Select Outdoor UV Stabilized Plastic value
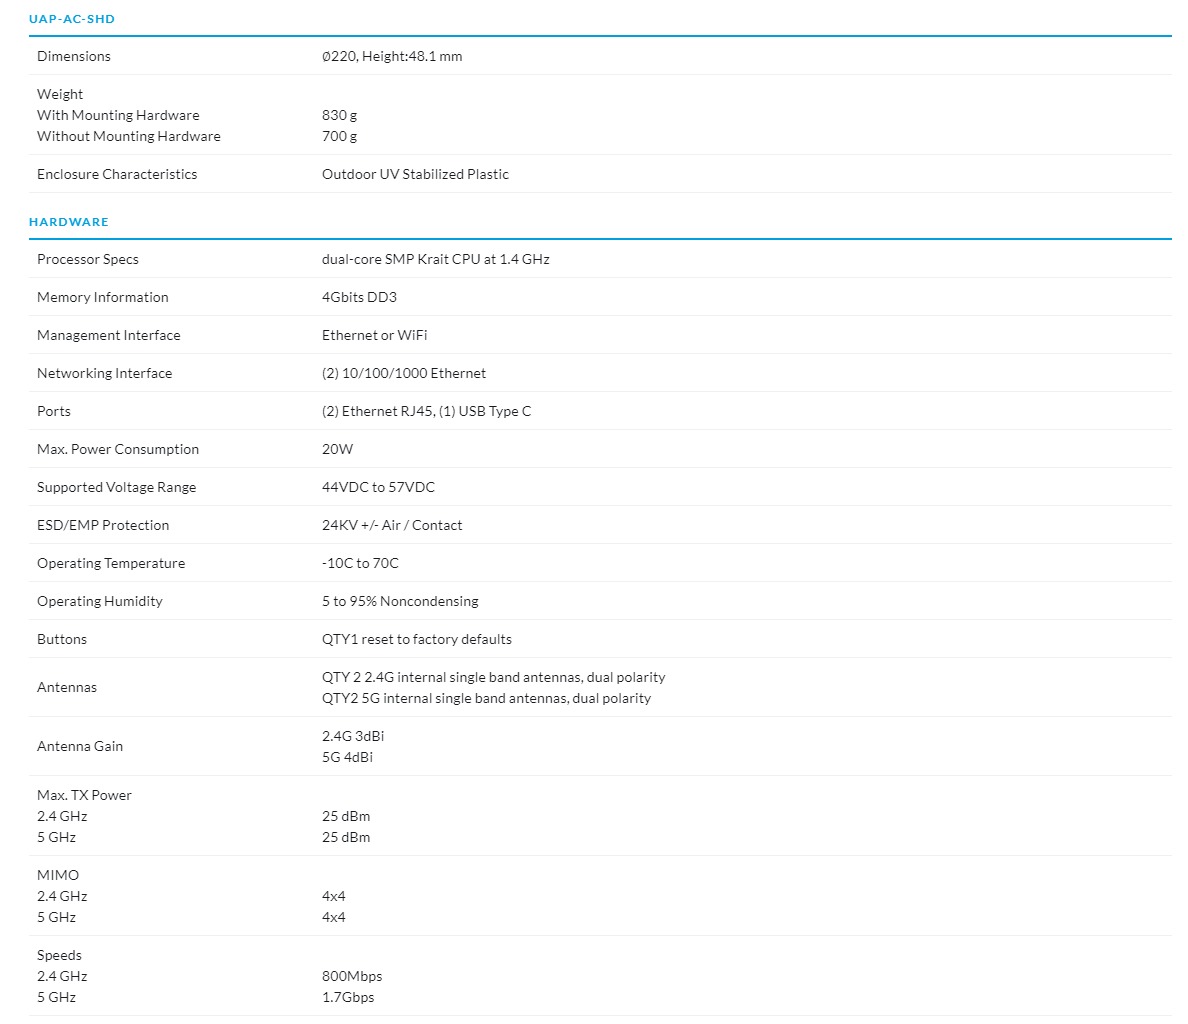 (x=415, y=174)
